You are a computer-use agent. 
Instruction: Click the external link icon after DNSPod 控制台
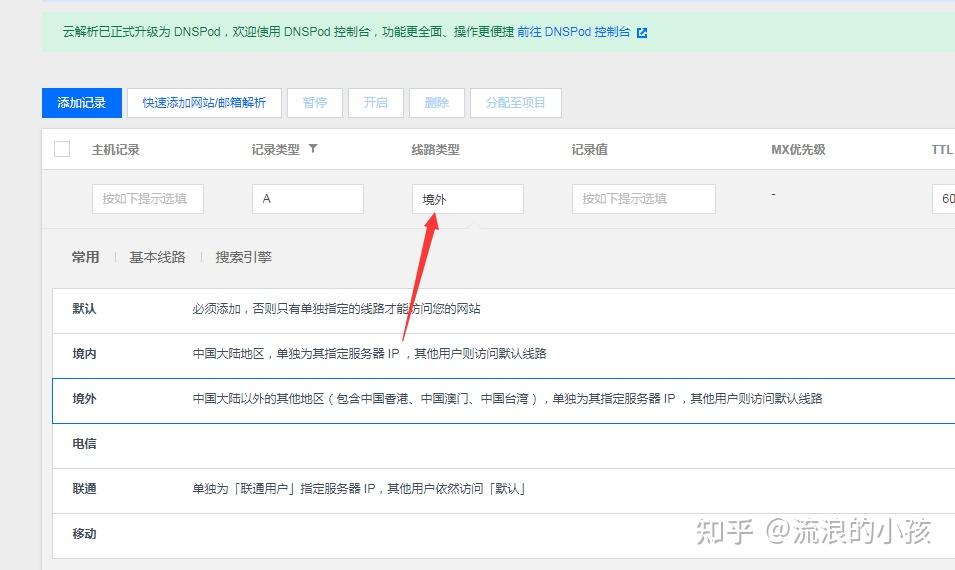coord(642,33)
